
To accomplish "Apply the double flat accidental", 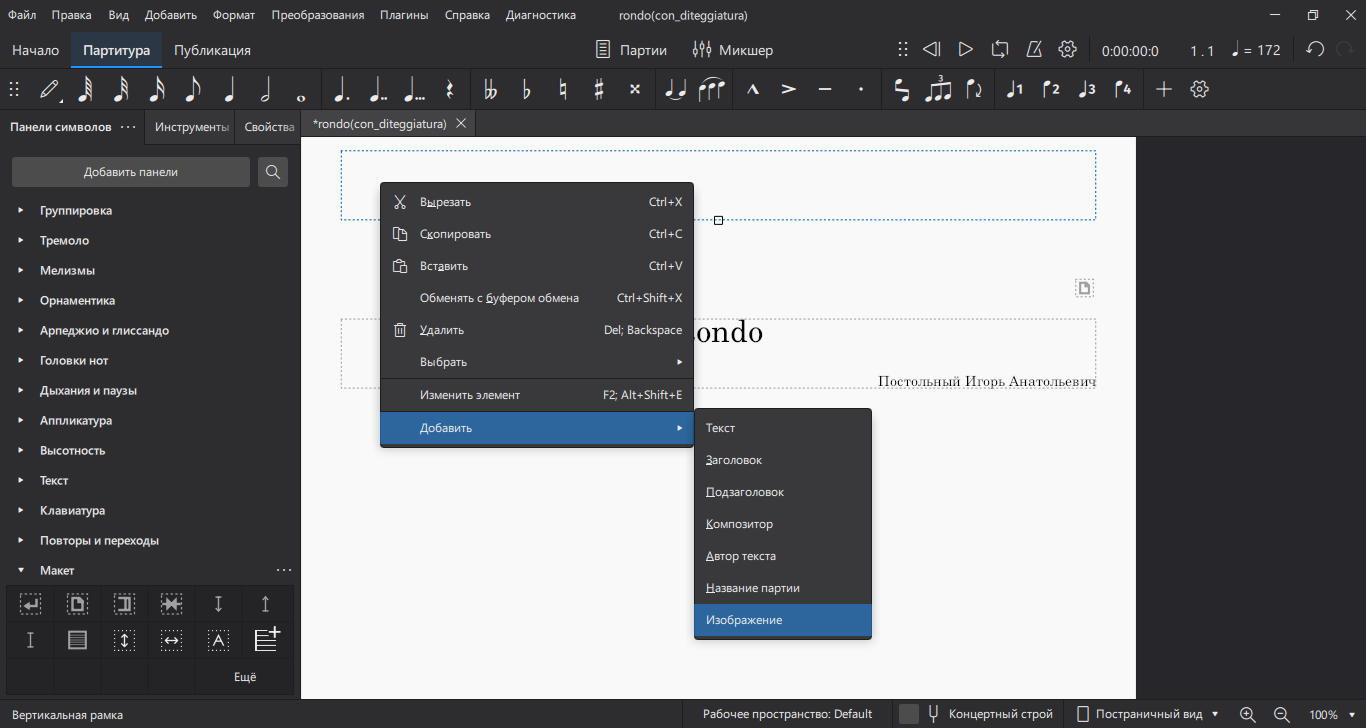I will pos(490,89).
